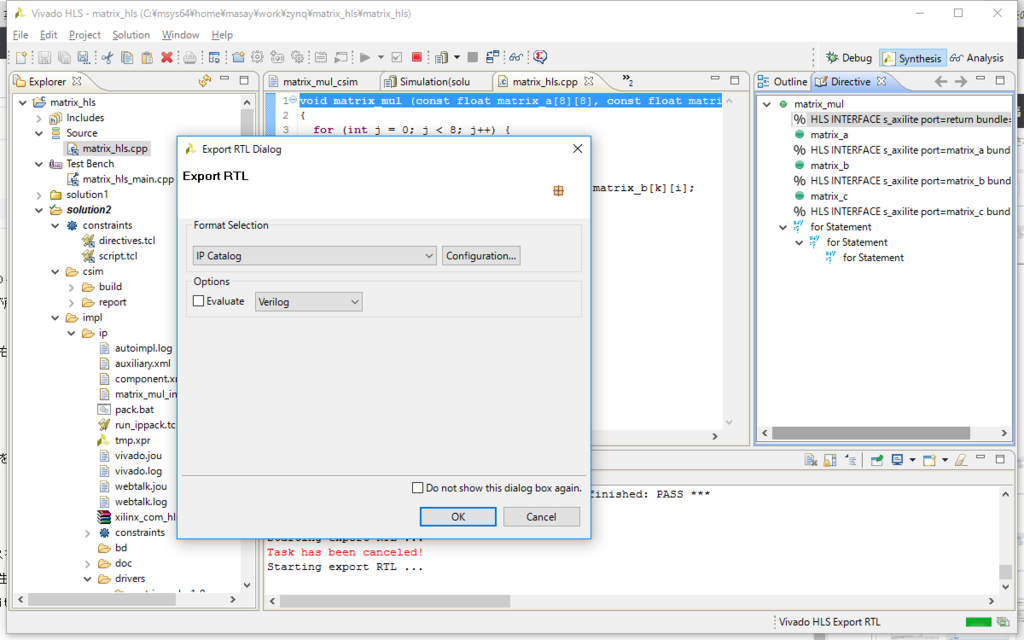Open dropdown arrow beside Export RTL icon
1024x640 pixels.
[x=456, y=57]
